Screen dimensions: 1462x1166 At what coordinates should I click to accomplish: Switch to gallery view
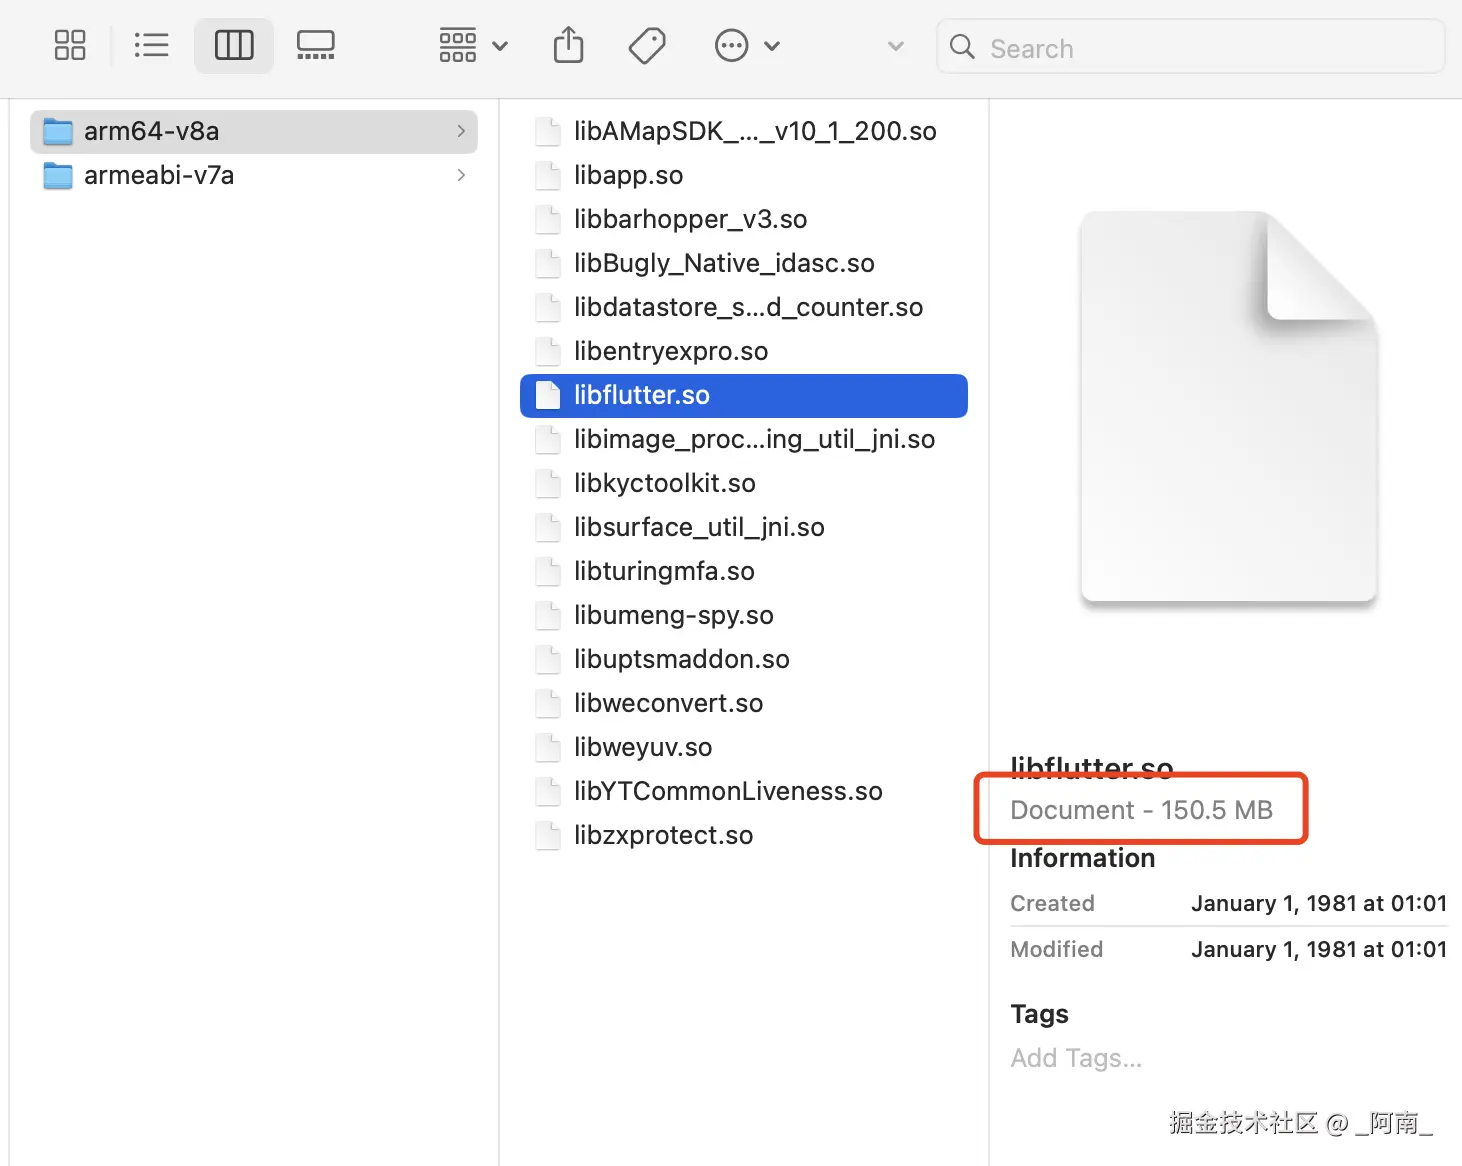pyautogui.click(x=316, y=46)
